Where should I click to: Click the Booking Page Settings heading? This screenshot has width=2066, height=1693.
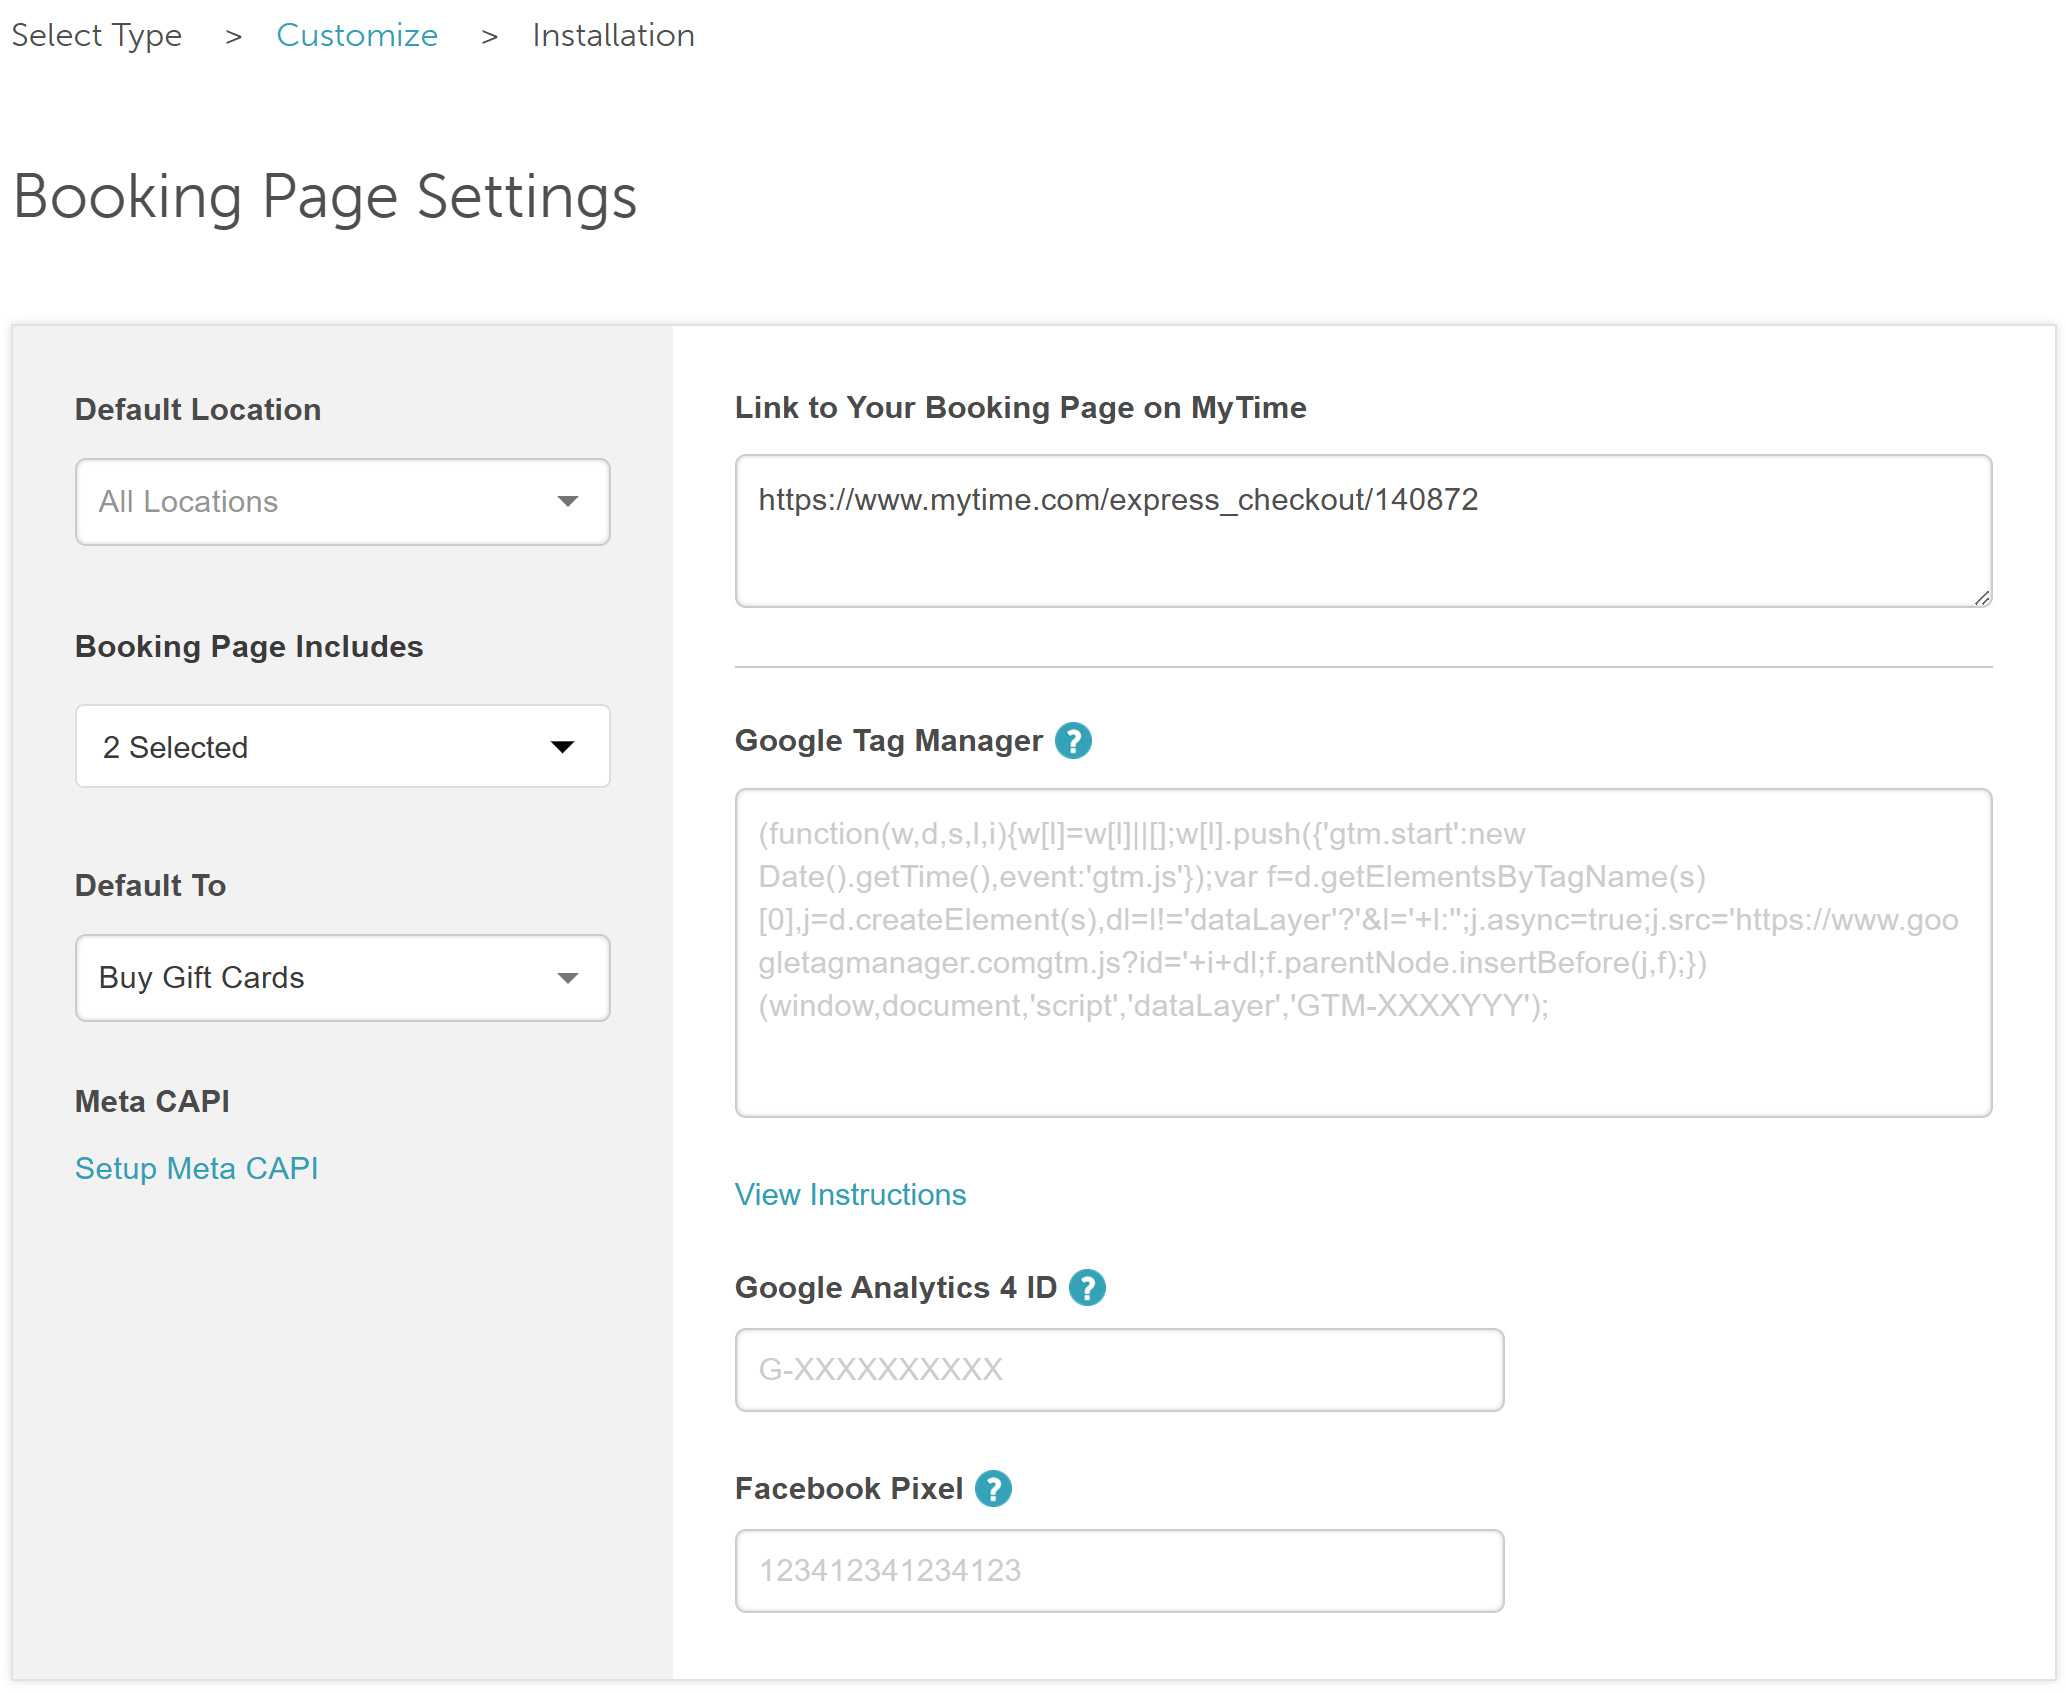pyautogui.click(x=325, y=197)
